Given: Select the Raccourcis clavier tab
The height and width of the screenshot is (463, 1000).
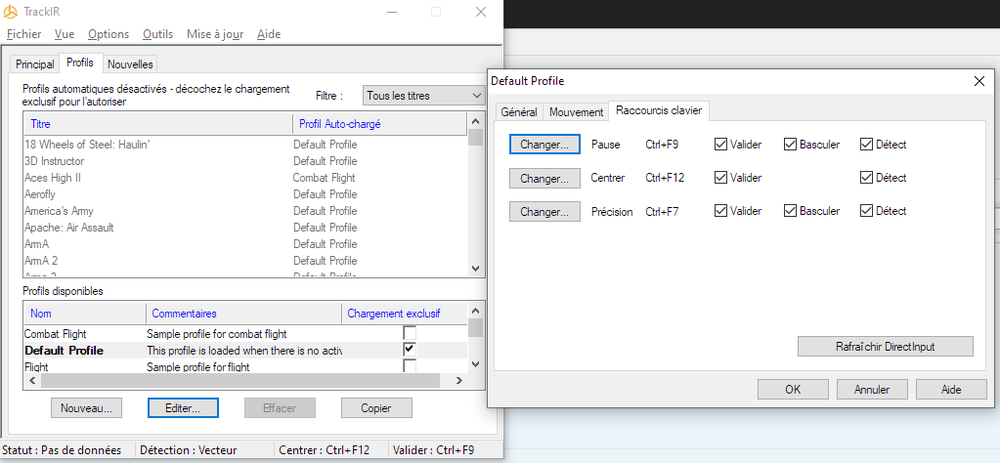Looking at the screenshot, I should [659, 110].
